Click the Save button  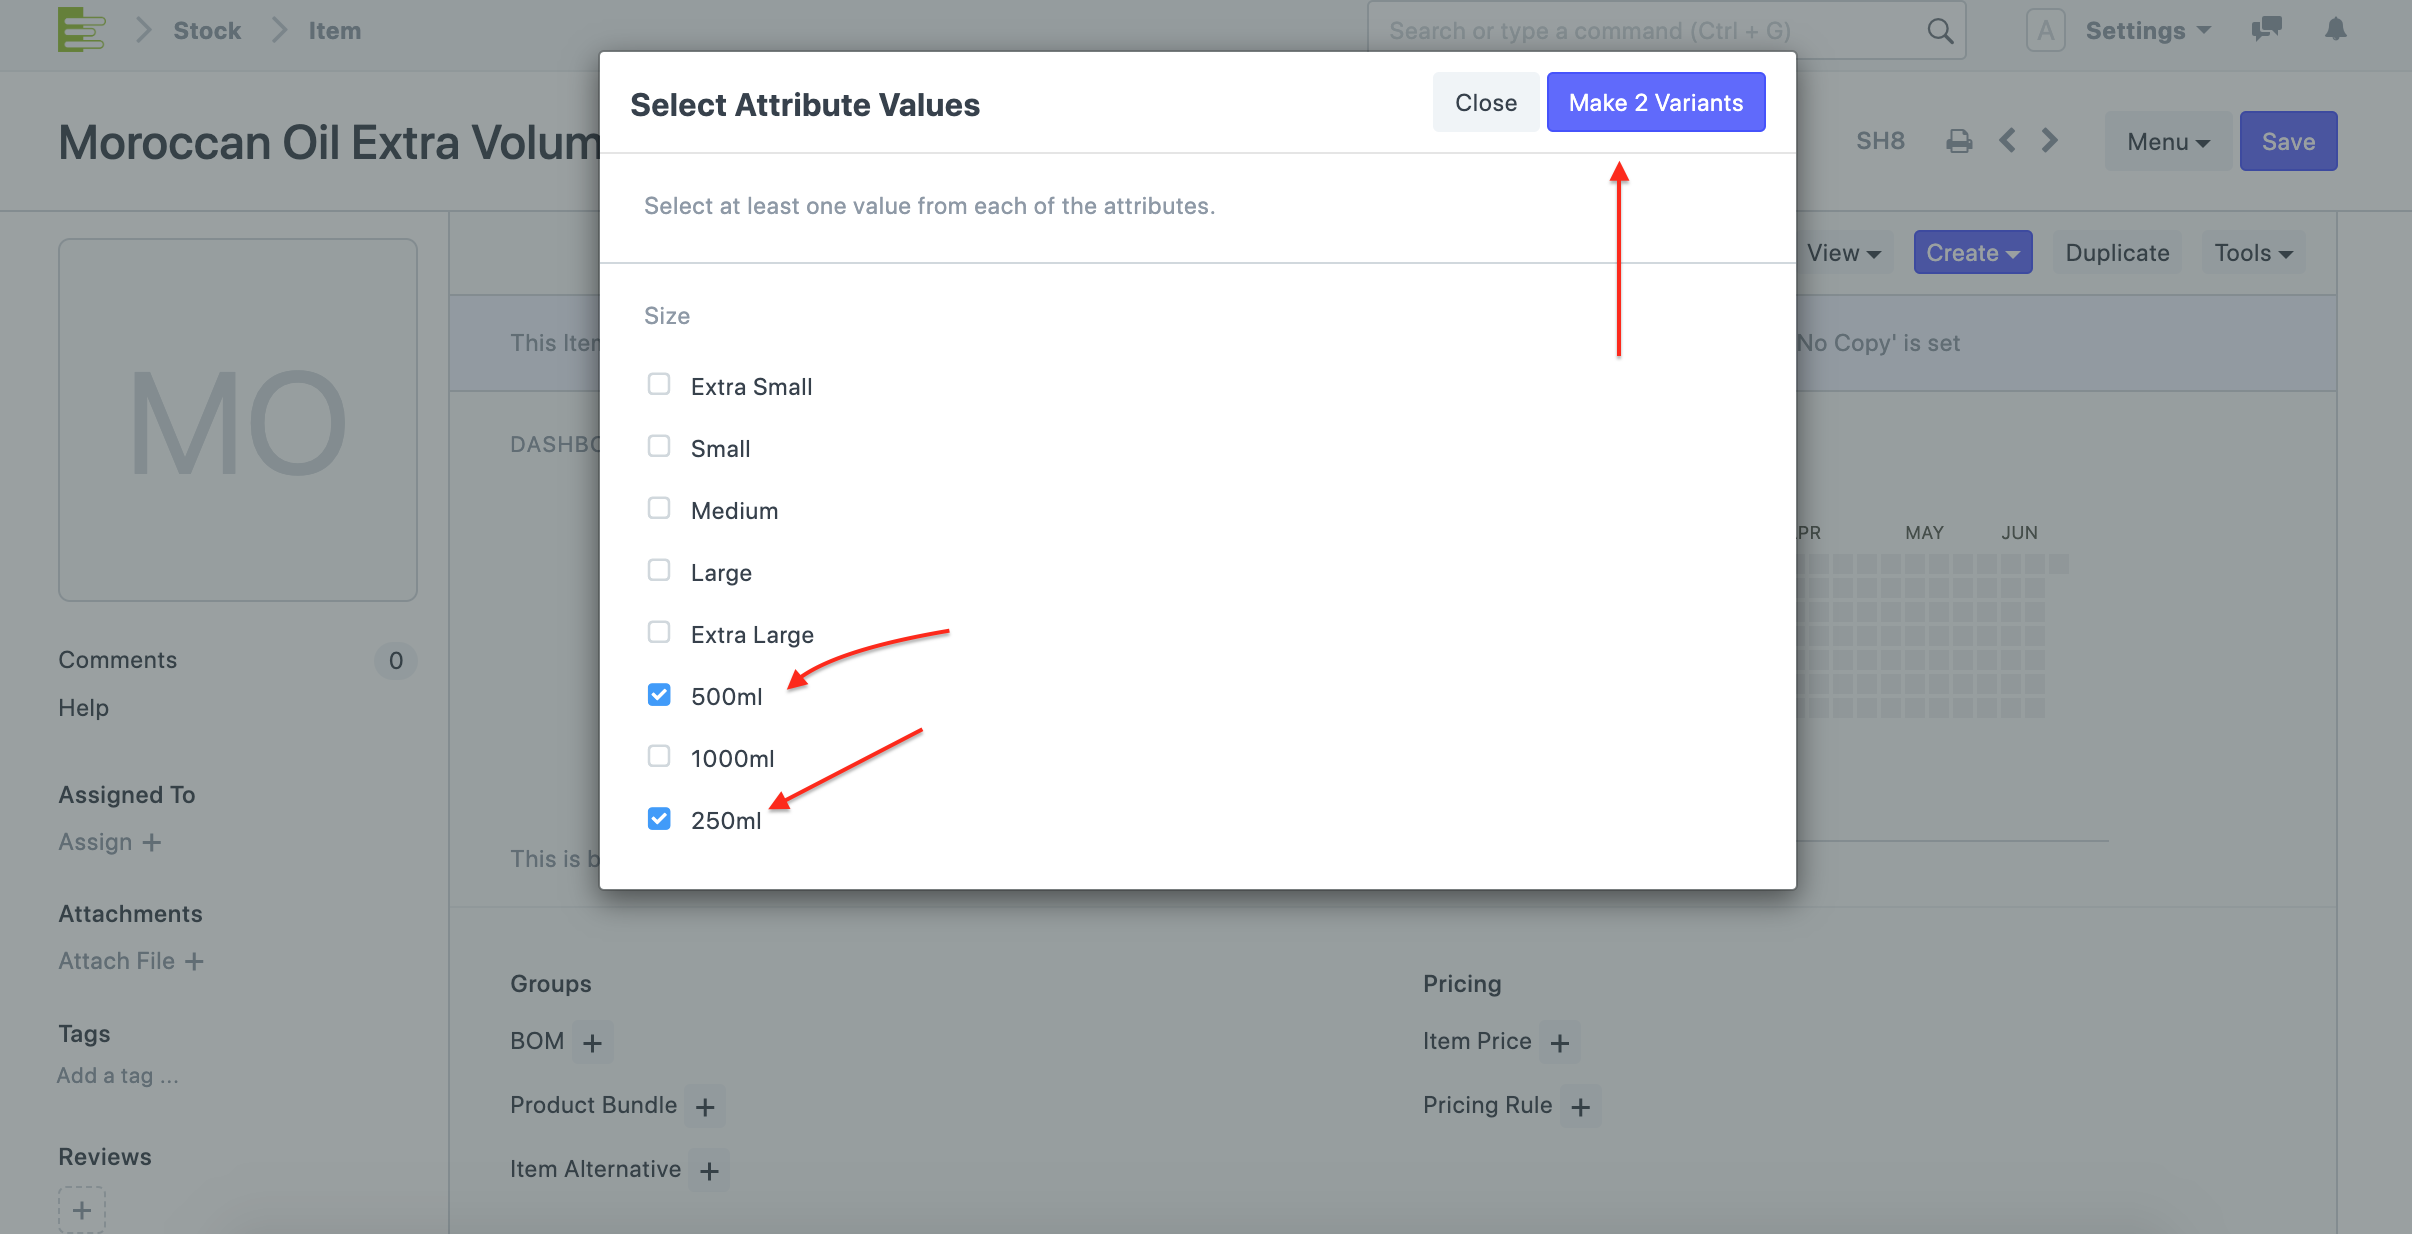(x=2288, y=142)
